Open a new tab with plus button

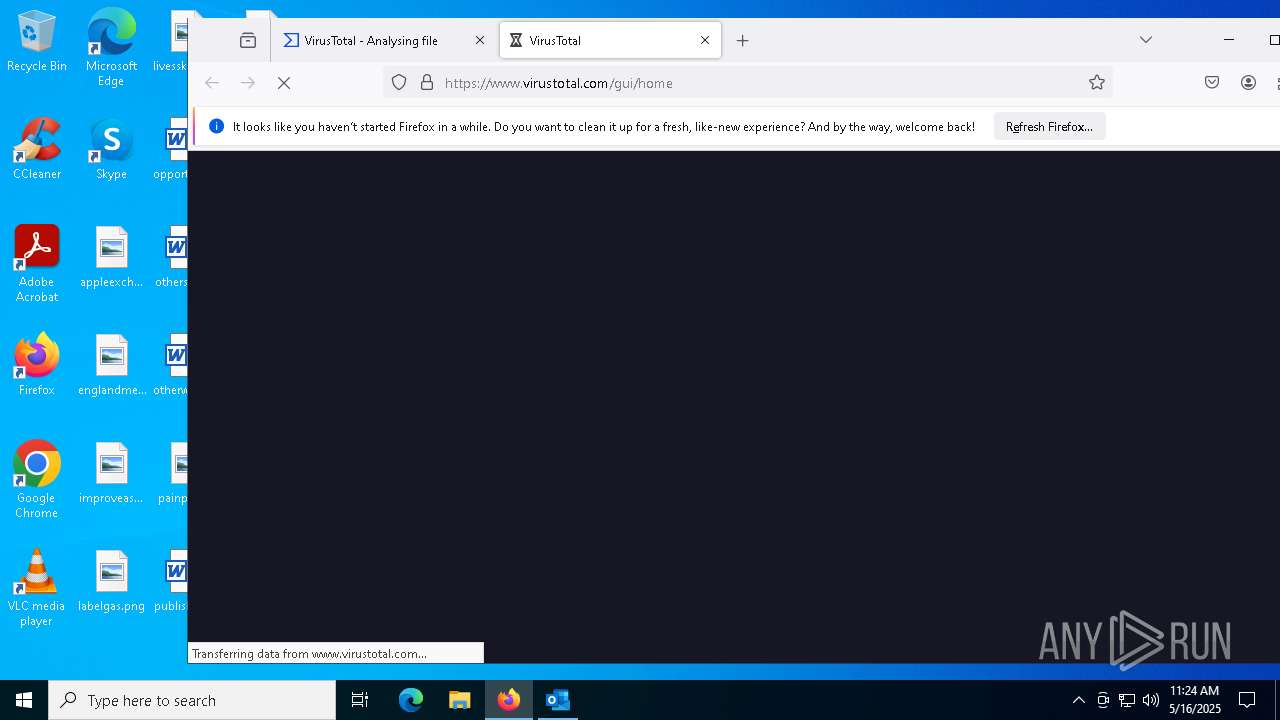click(742, 41)
